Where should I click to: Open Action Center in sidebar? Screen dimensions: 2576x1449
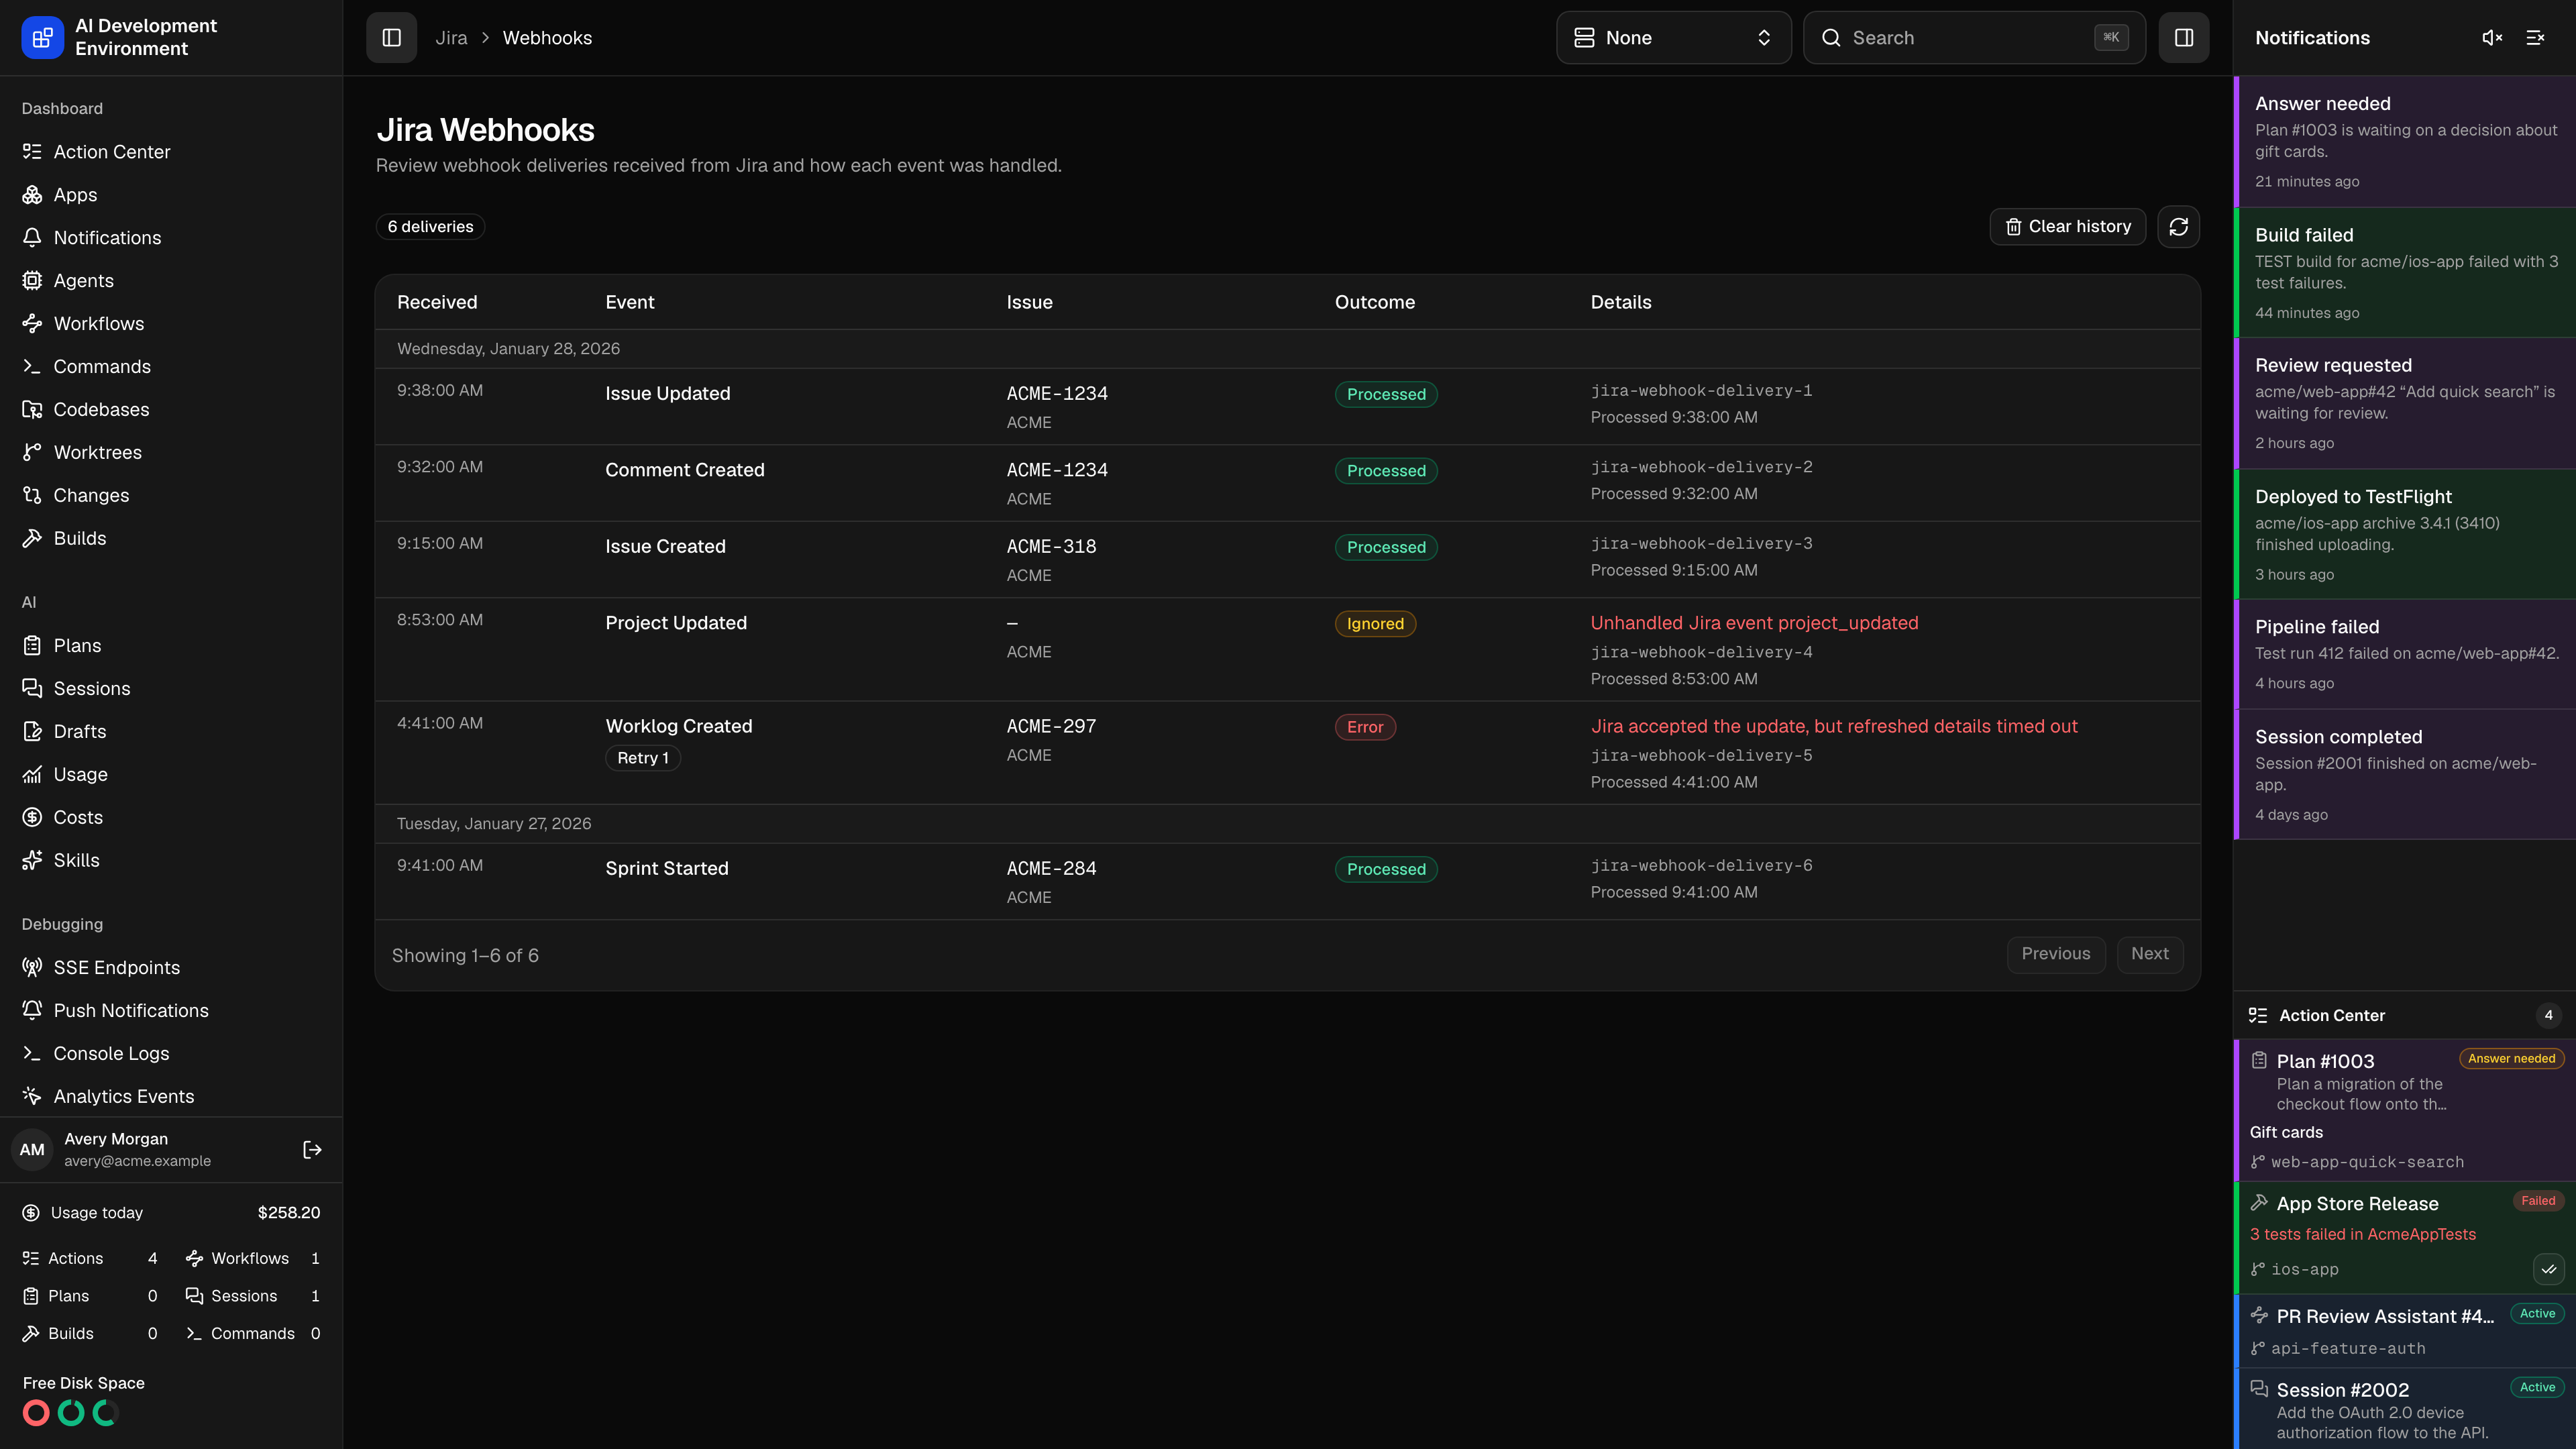pyautogui.click(x=171, y=152)
